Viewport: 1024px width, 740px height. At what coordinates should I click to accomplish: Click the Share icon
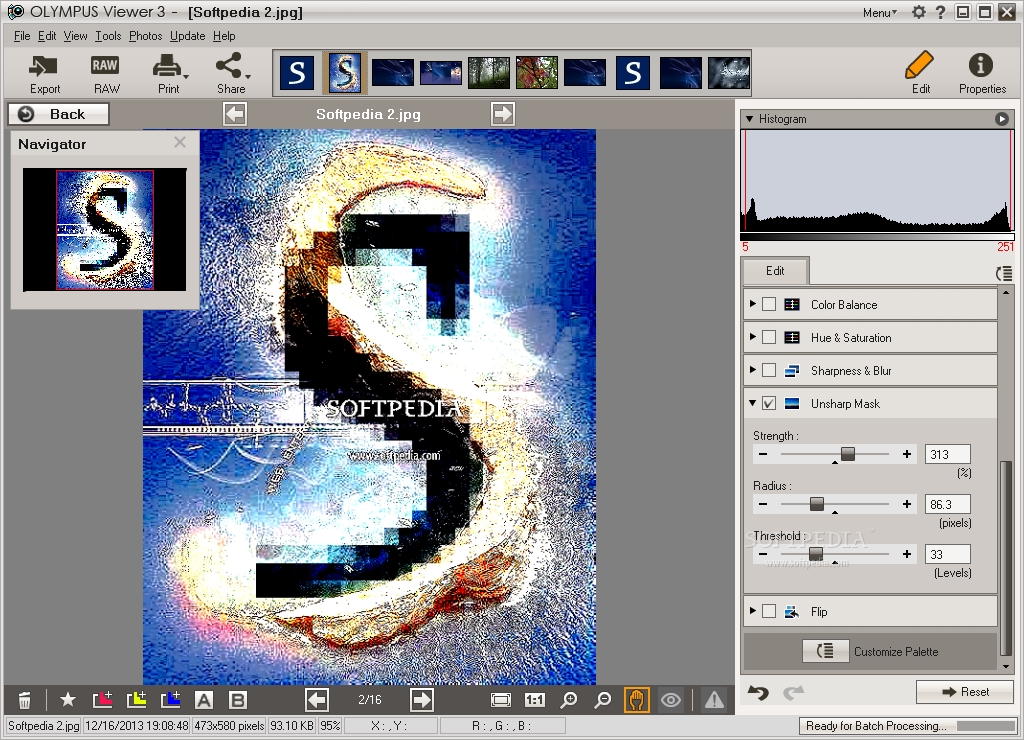(232, 74)
